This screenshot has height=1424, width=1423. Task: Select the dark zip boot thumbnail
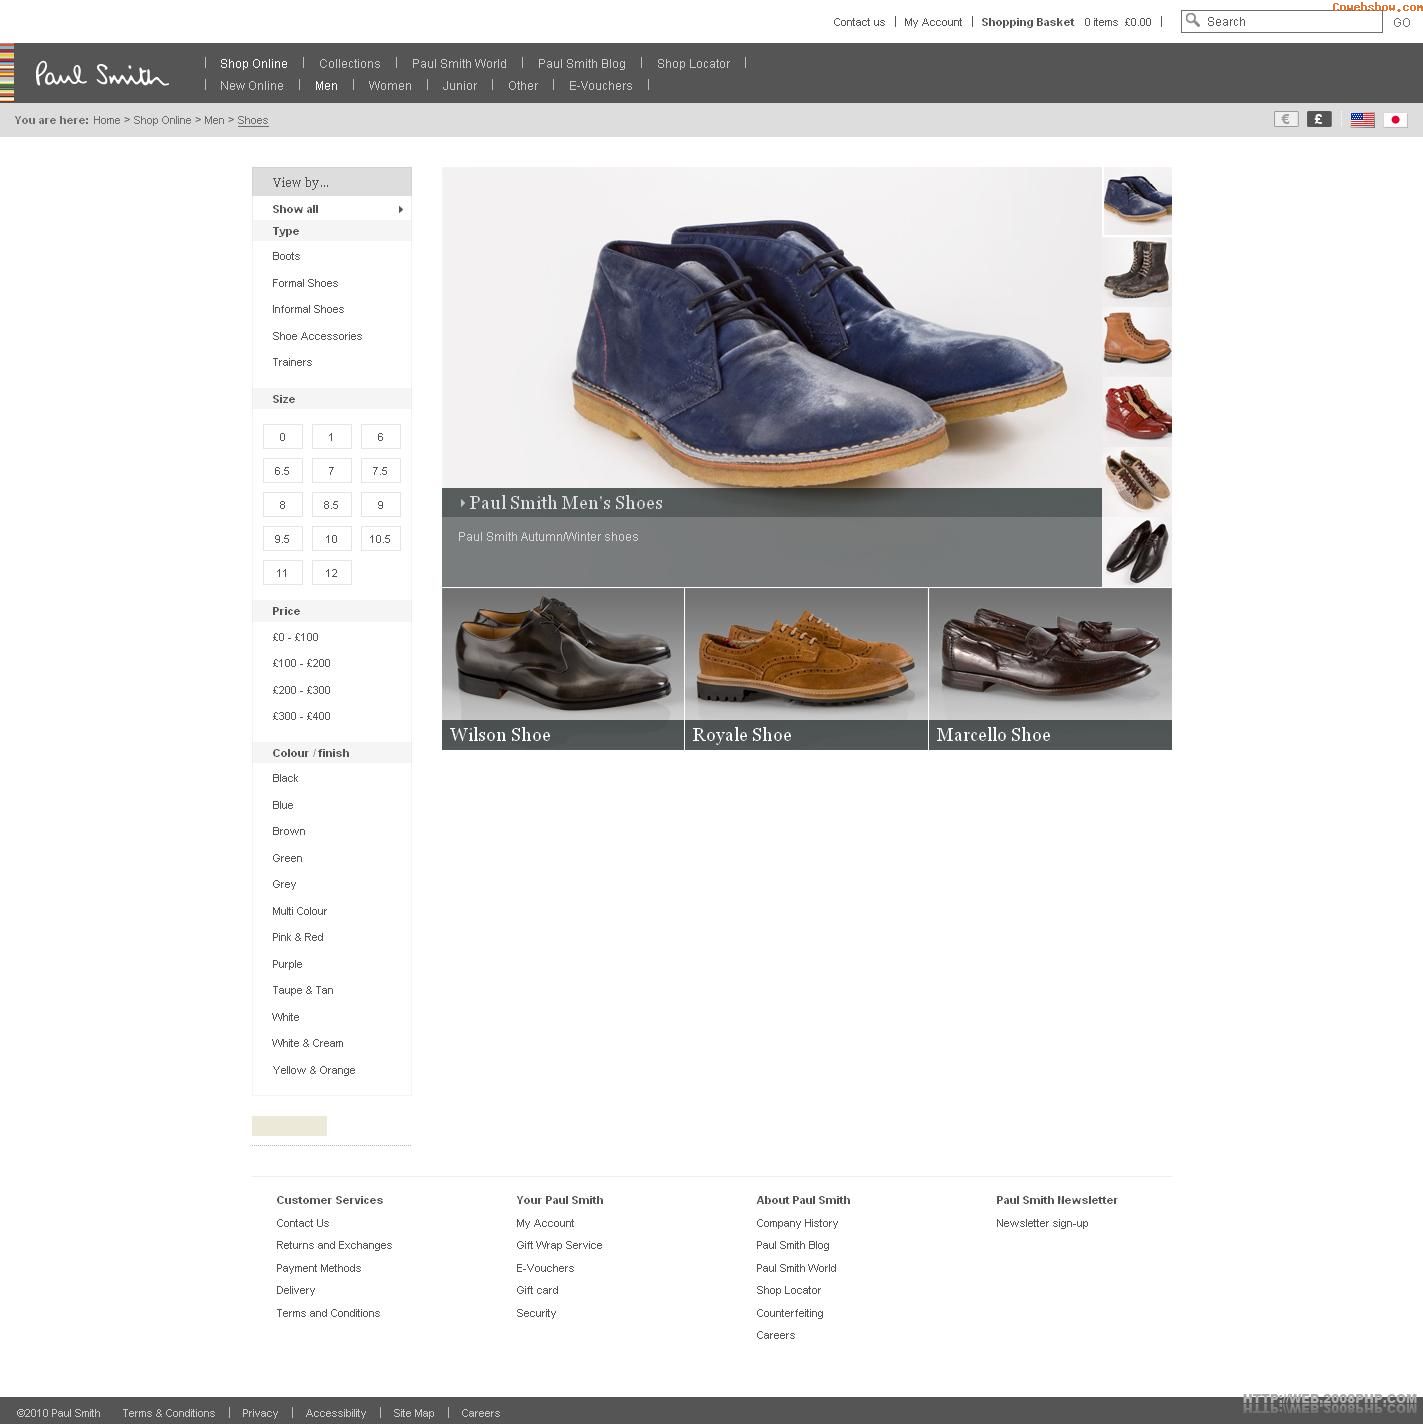[1137, 271]
